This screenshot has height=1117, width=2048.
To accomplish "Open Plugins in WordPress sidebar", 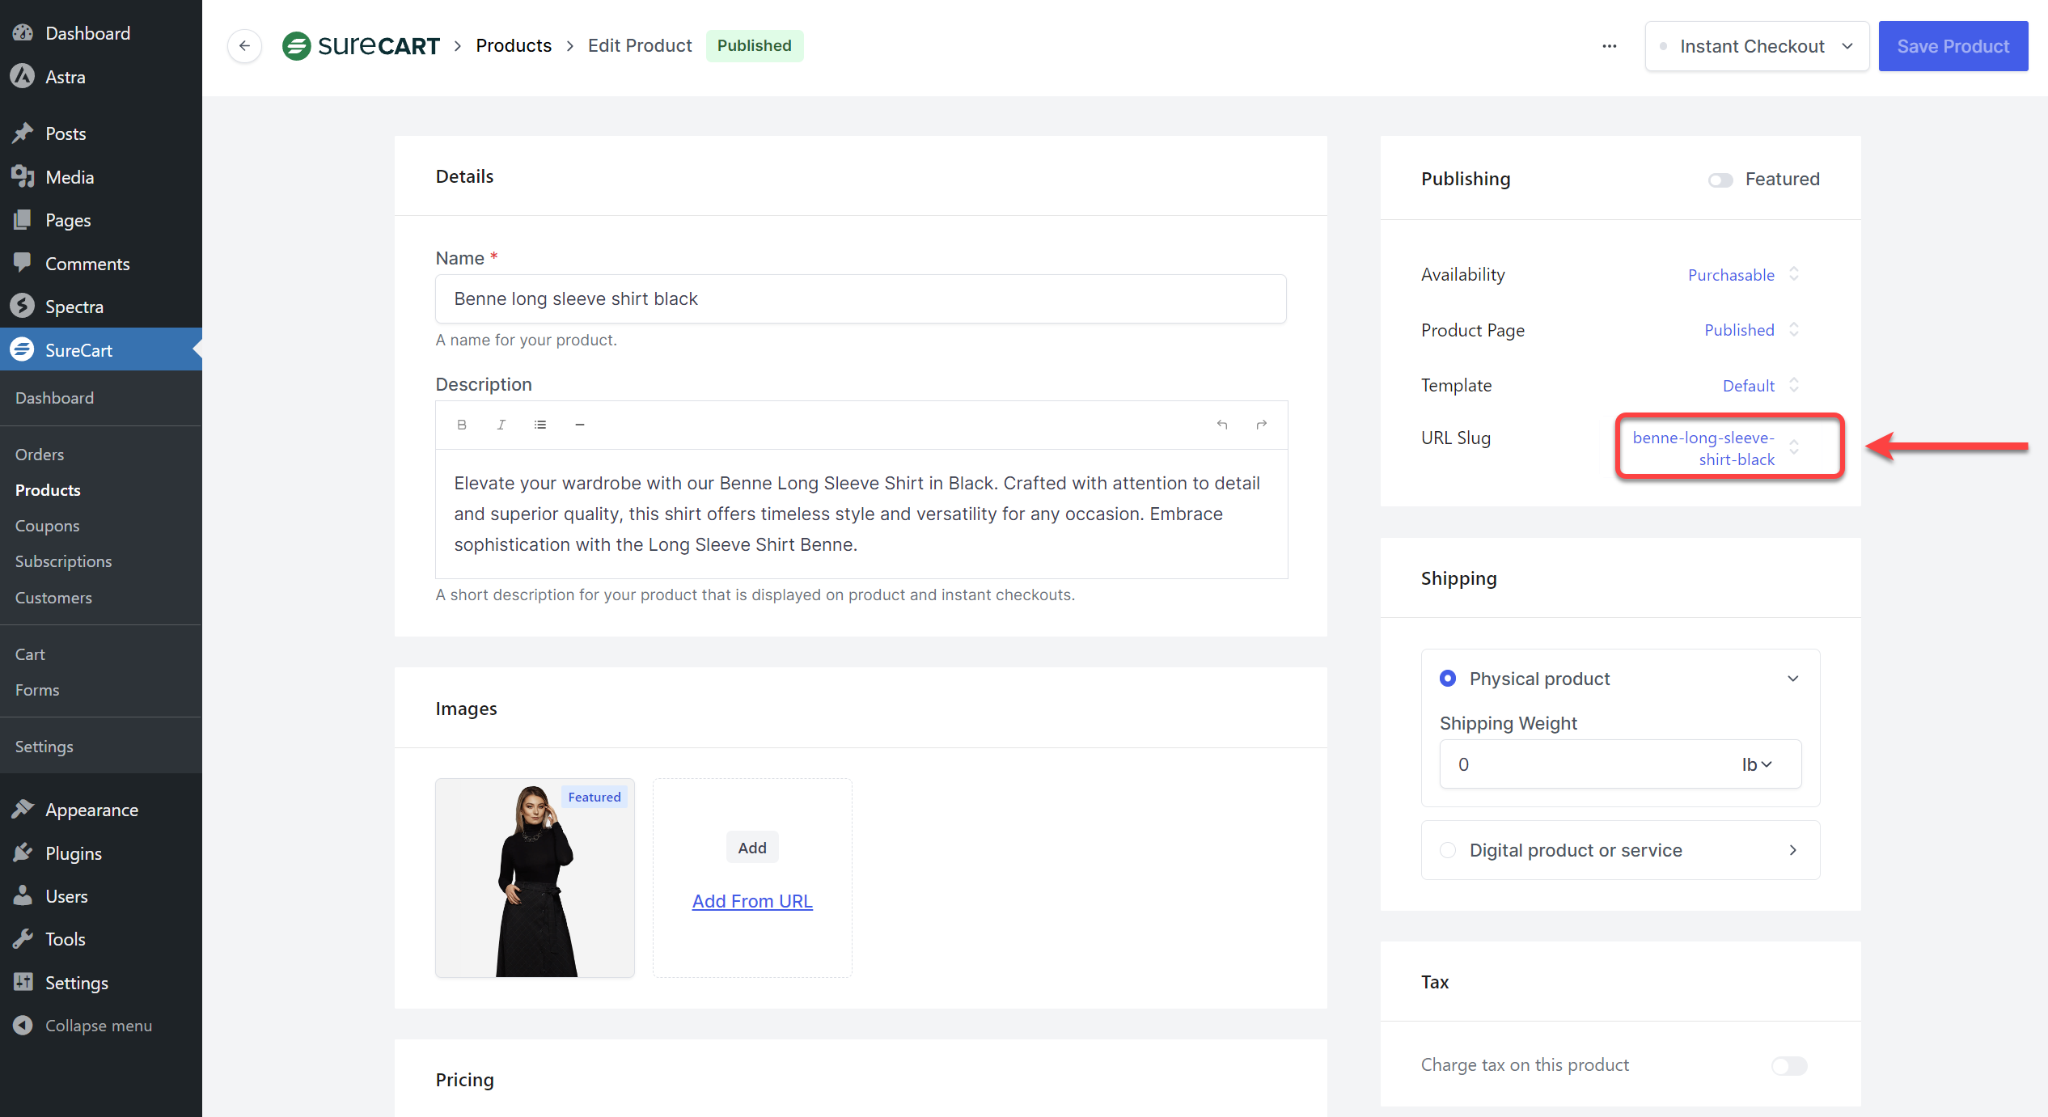I will point(73,853).
